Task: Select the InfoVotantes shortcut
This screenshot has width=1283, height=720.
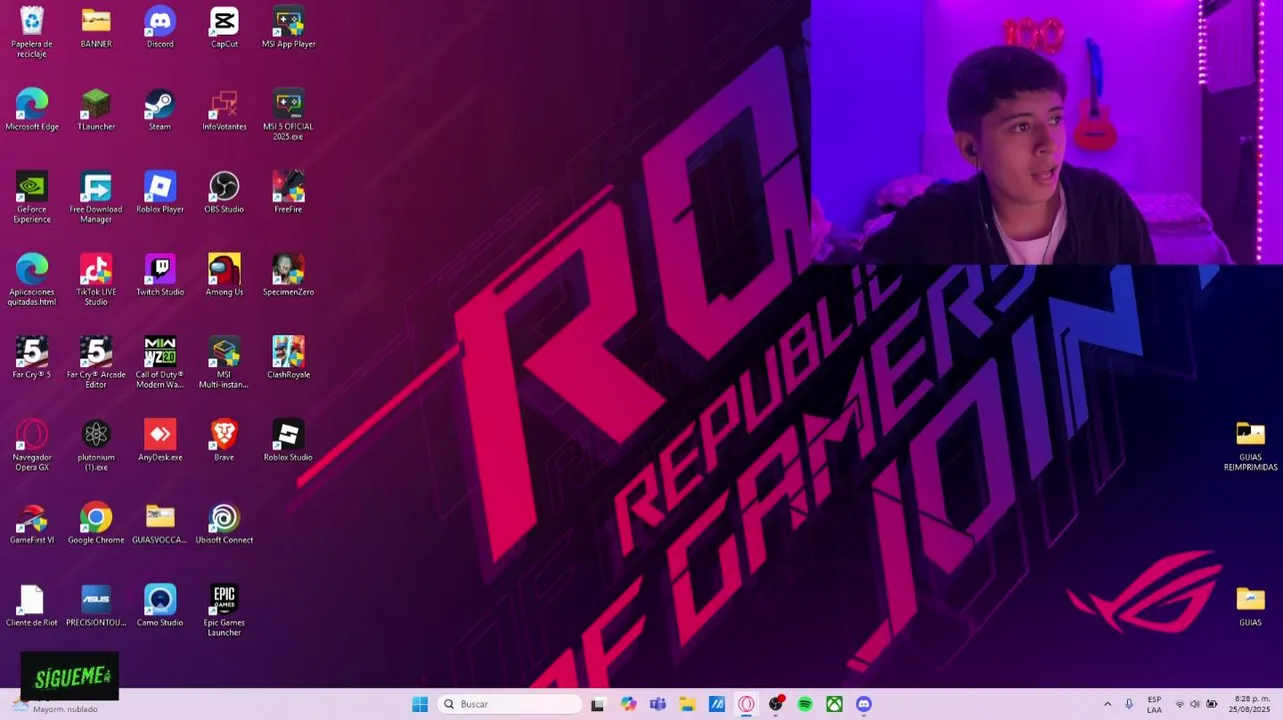Action: [x=224, y=110]
